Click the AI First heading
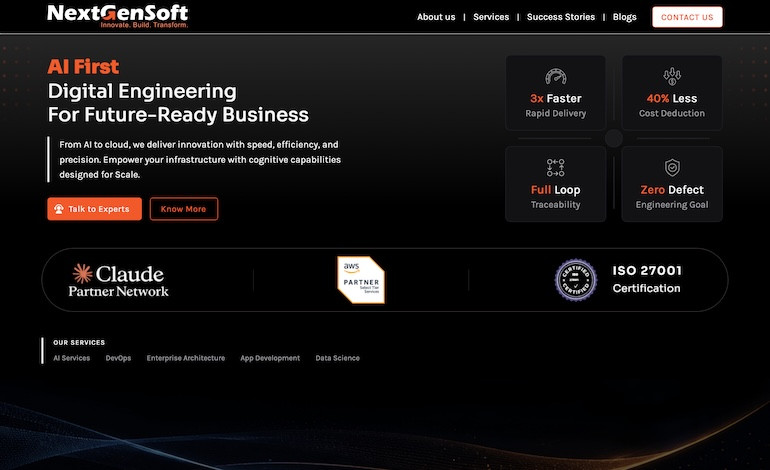This screenshot has width=770, height=470. (83, 67)
